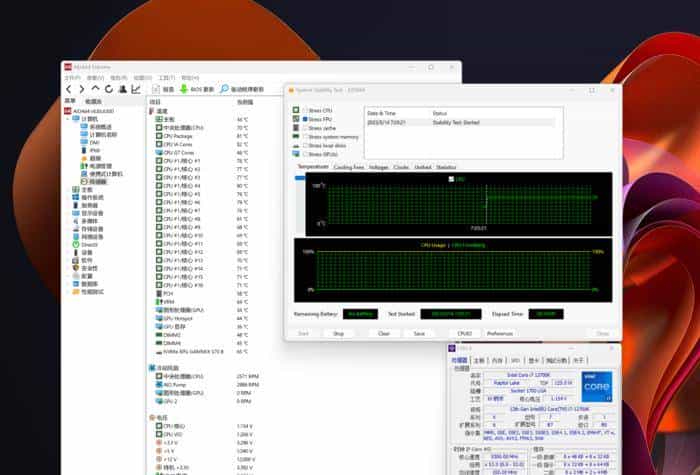Toggle the CPU legend checkbox in temperature graph
Image resolution: width=700 pixels, height=475 pixels.
(452, 179)
